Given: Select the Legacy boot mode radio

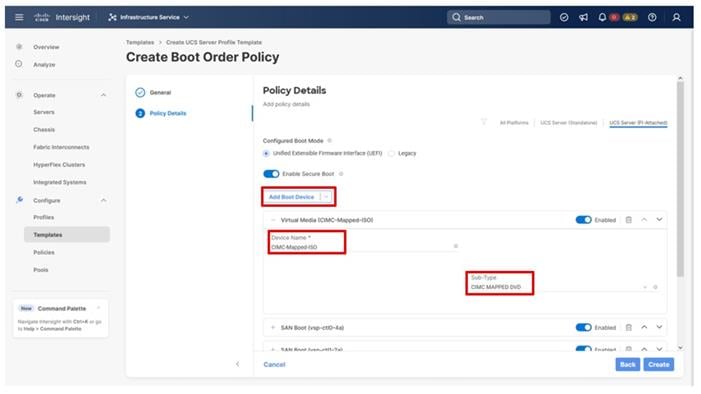Looking at the screenshot, I should click(391, 153).
